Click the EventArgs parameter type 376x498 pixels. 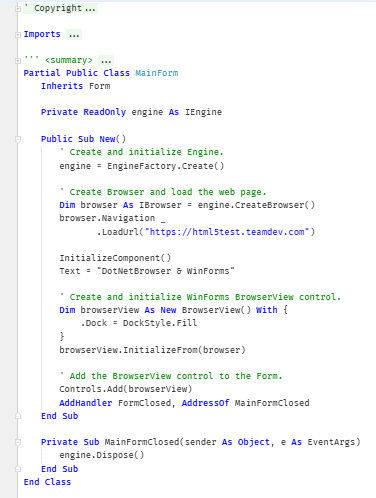coord(331,442)
